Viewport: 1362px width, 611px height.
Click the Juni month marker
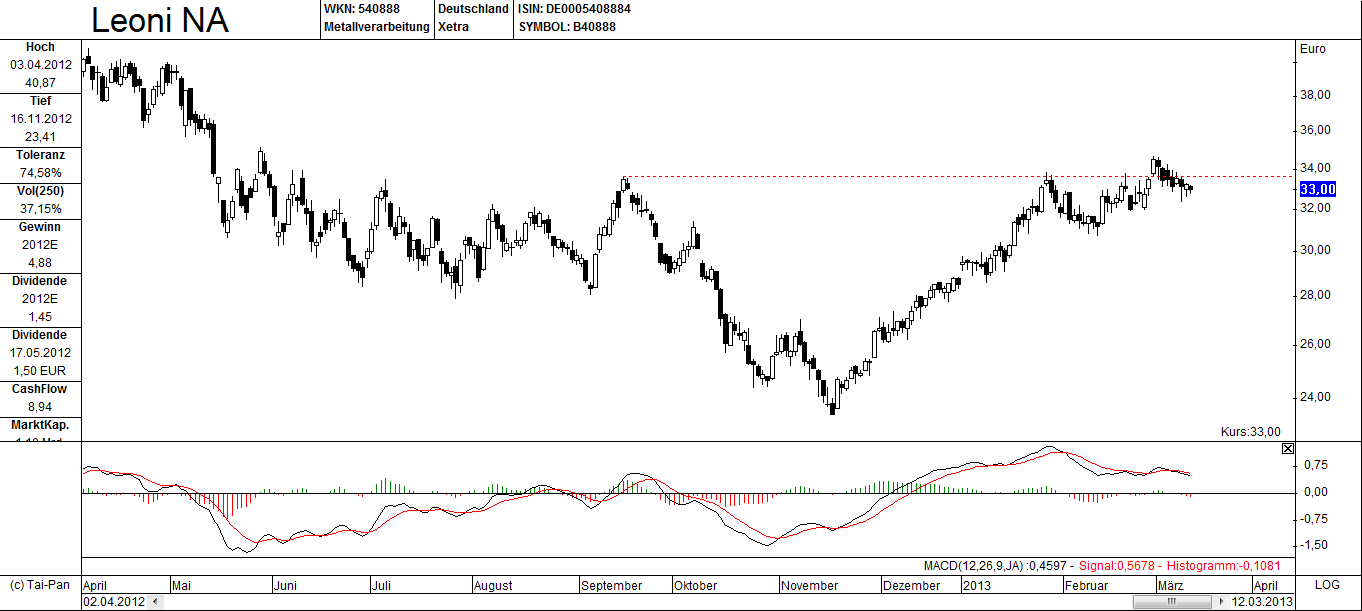click(285, 586)
